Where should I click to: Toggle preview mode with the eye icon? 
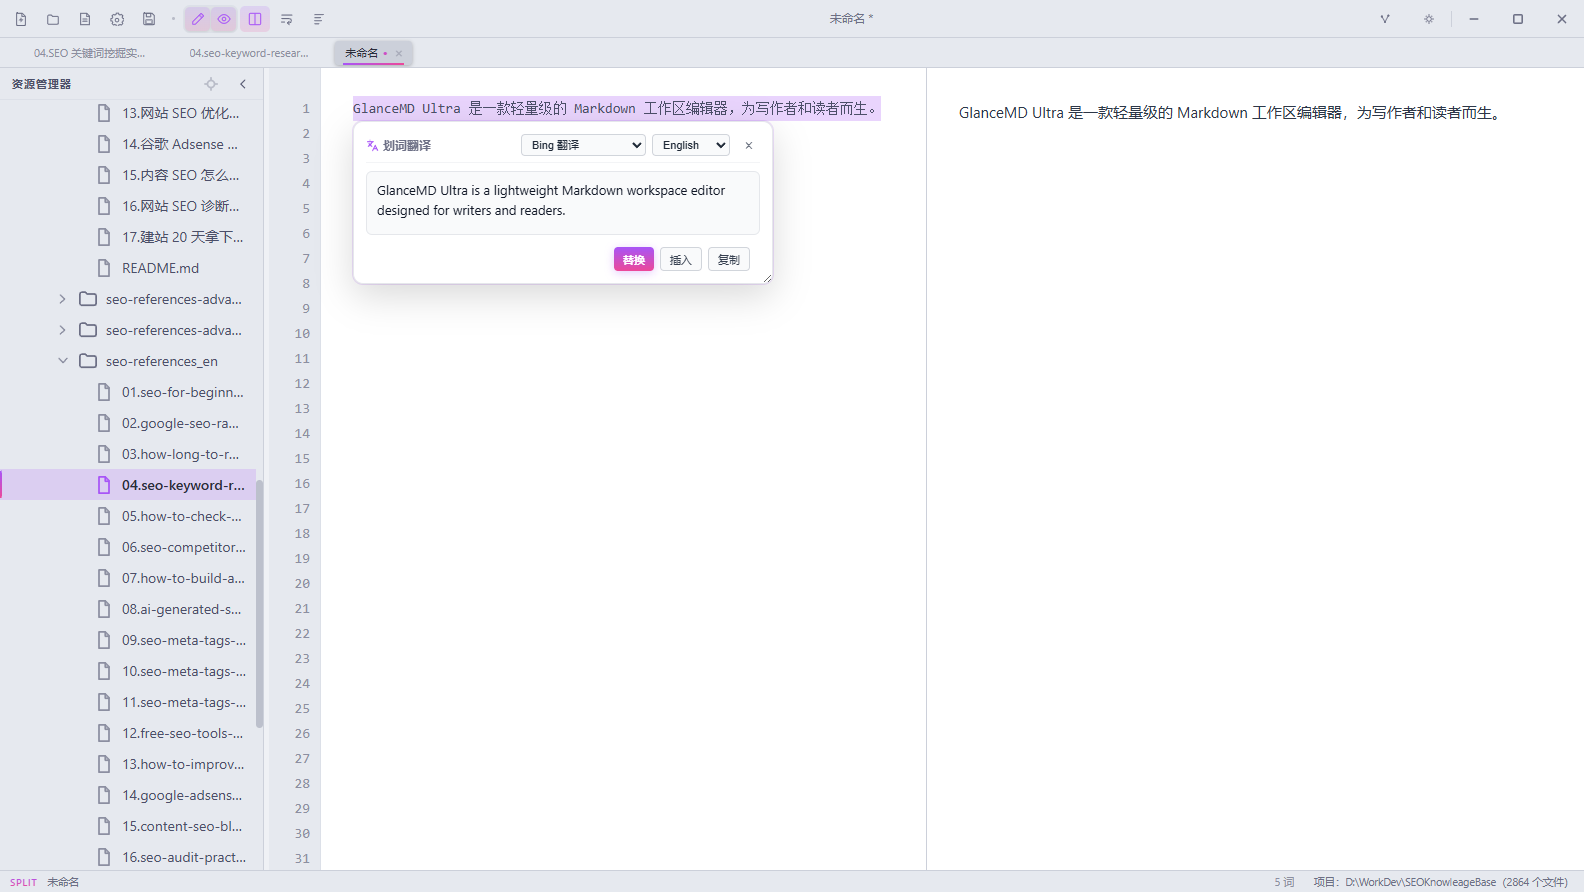point(224,19)
